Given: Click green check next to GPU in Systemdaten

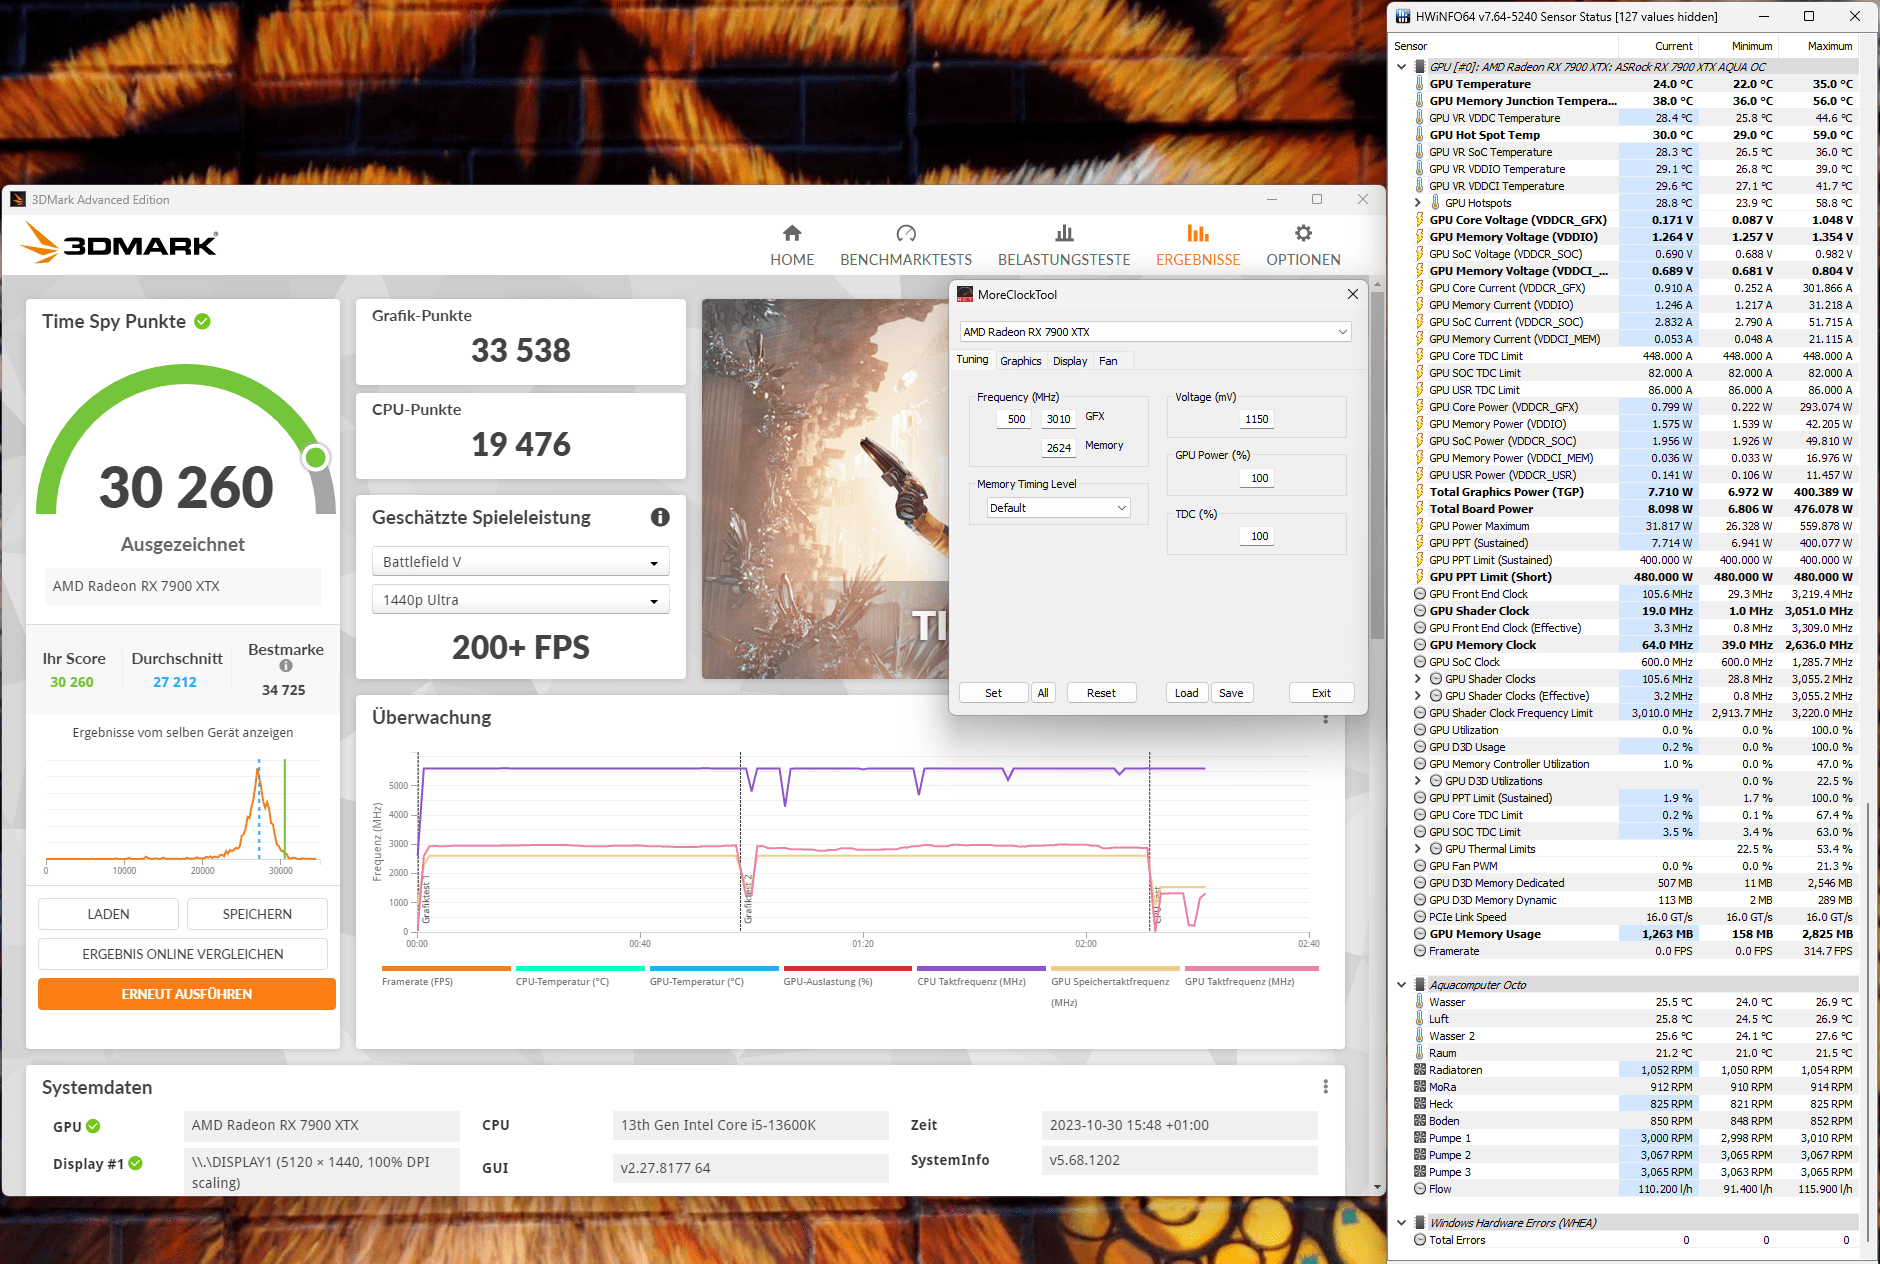Looking at the screenshot, I should click(x=93, y=1126).
